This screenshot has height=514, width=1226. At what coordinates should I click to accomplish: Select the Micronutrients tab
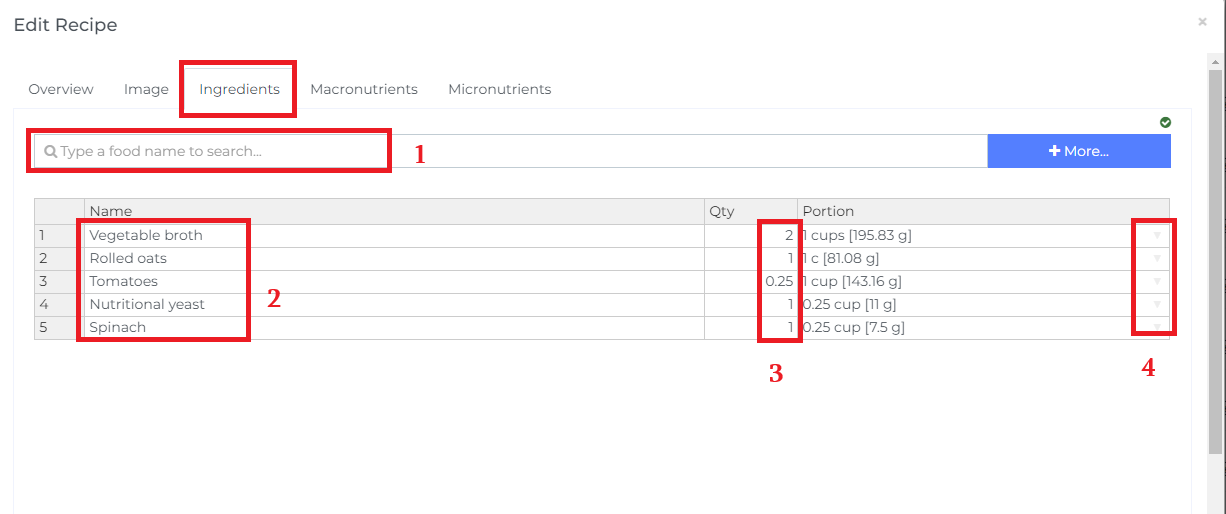coord(499,89)
